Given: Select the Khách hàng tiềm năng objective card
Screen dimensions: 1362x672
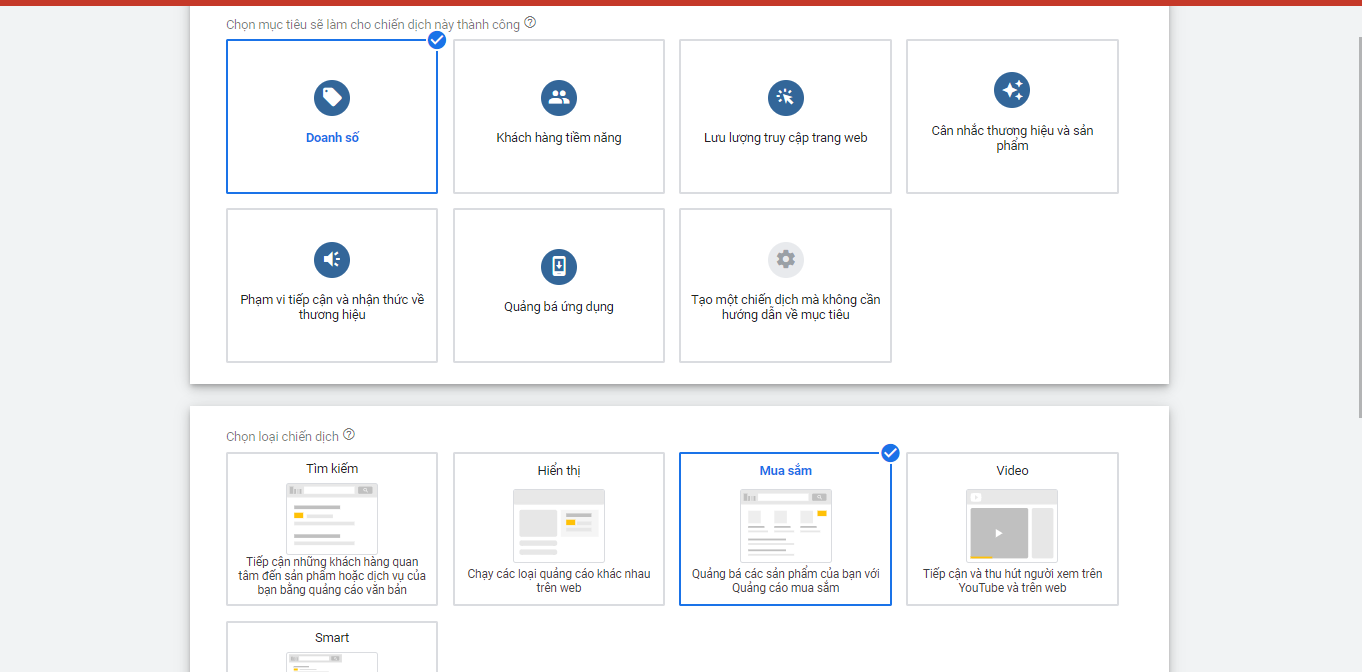Looking at the screenshot, I should coord(558,137).
